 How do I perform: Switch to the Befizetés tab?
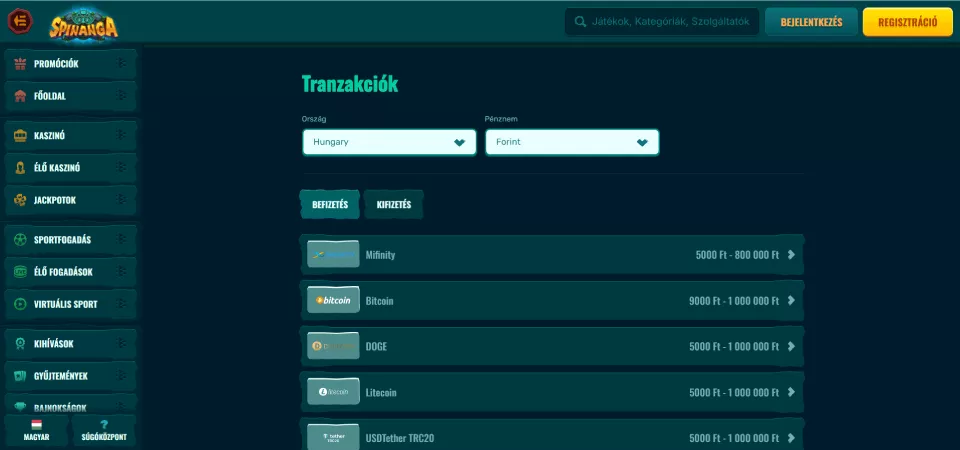330,205
